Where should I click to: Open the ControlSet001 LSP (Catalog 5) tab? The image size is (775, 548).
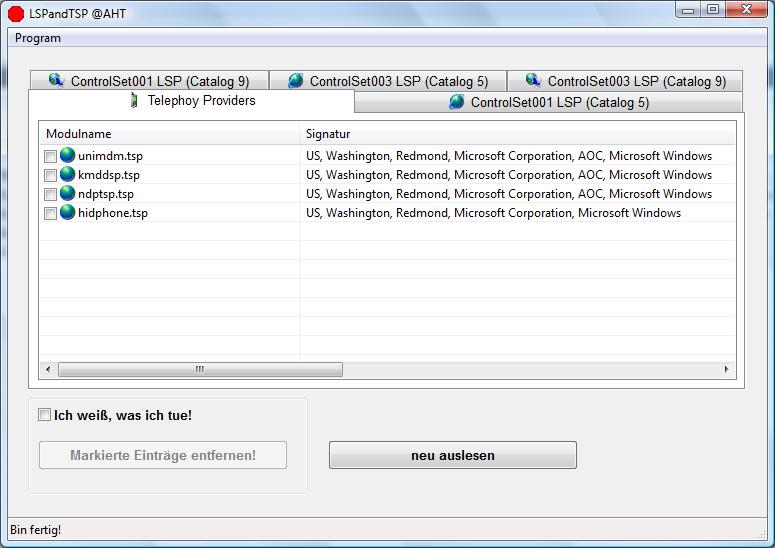click(x=549, y=102)
